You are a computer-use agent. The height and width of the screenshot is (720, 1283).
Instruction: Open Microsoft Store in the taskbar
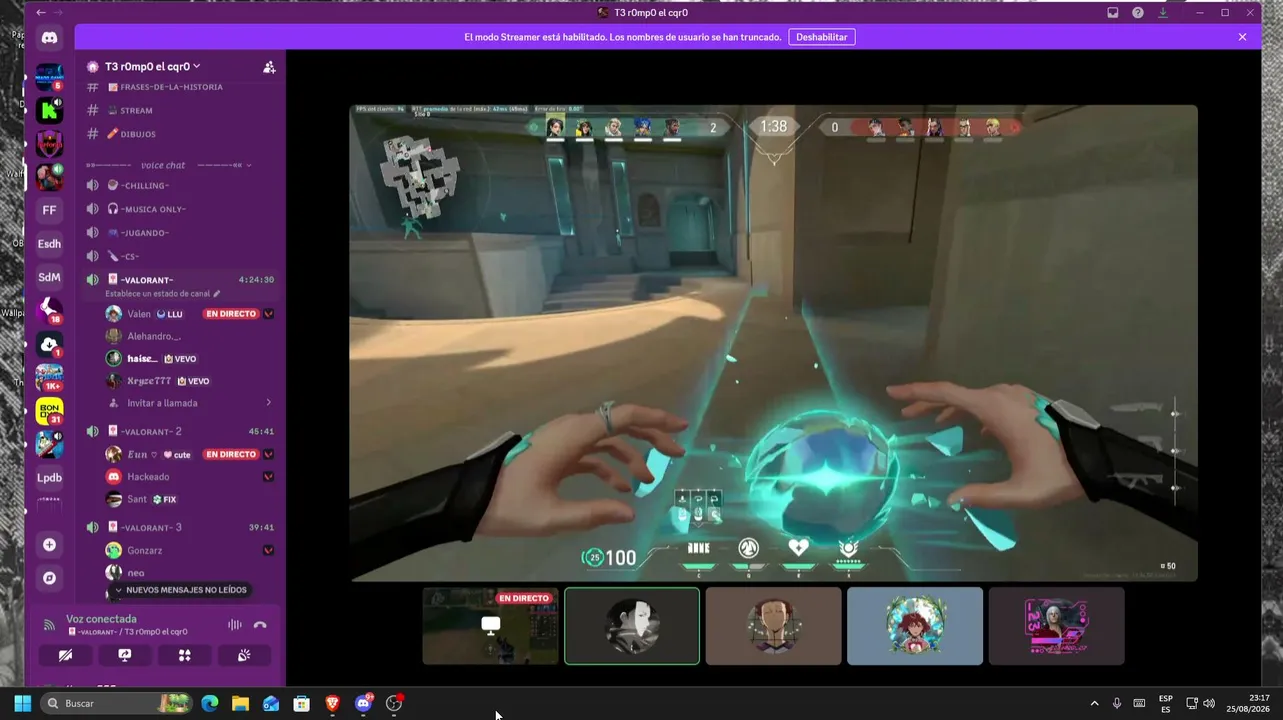pos(301,704)
